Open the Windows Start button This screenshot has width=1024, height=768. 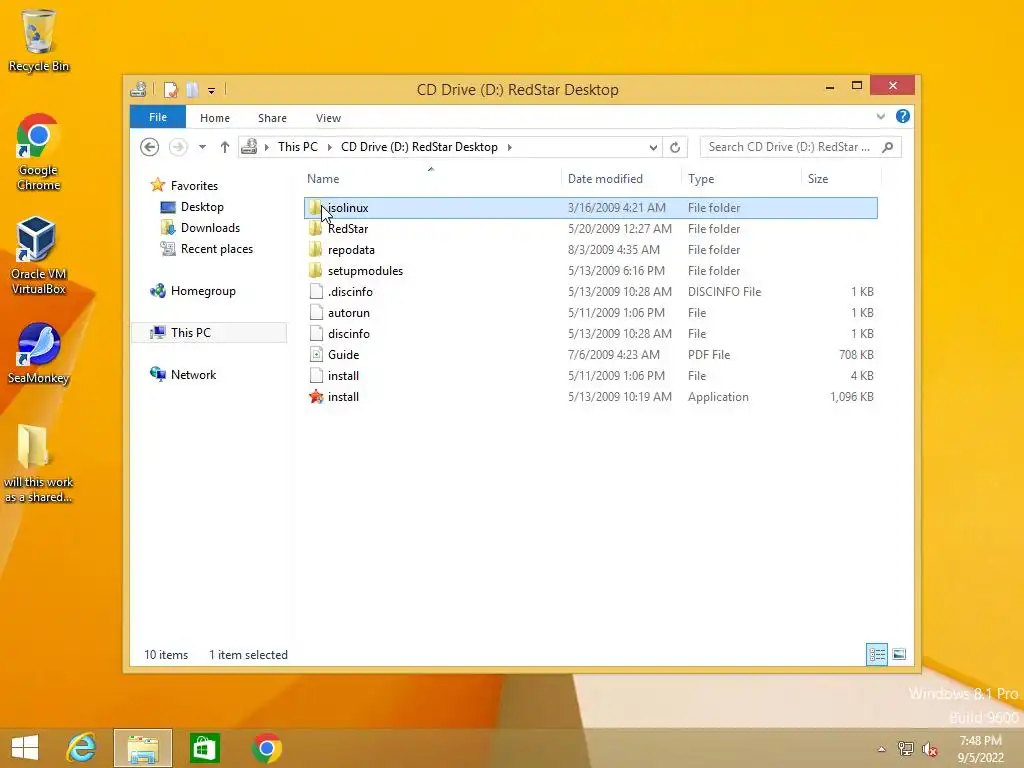point(25,748)
